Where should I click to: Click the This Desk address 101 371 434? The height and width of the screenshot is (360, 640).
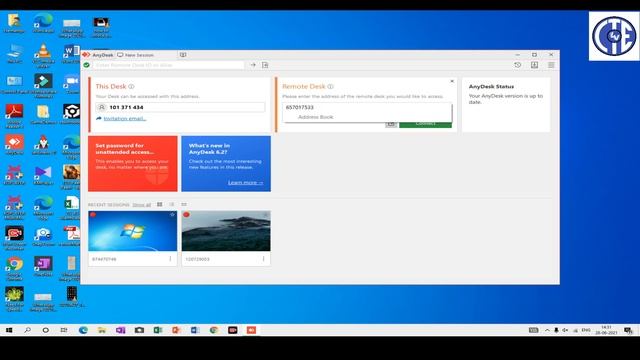click(x=180, y=107)
